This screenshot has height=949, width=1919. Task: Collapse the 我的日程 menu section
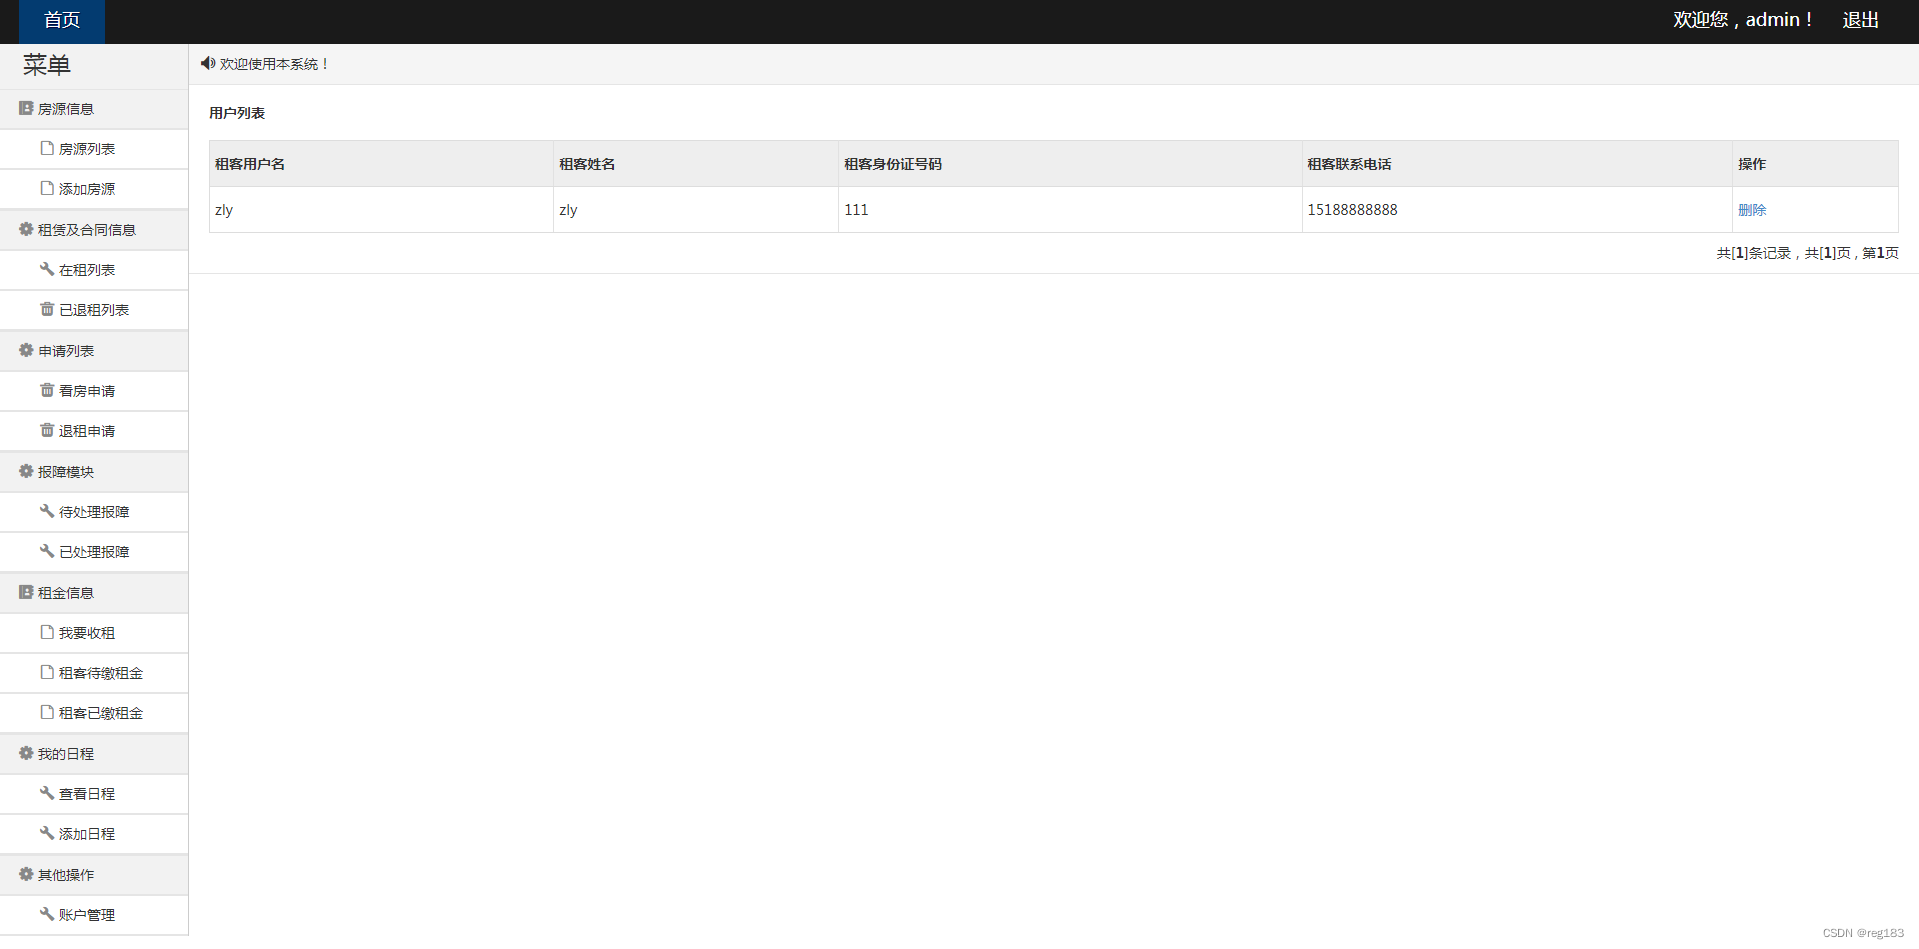click(x=94, y=754)
